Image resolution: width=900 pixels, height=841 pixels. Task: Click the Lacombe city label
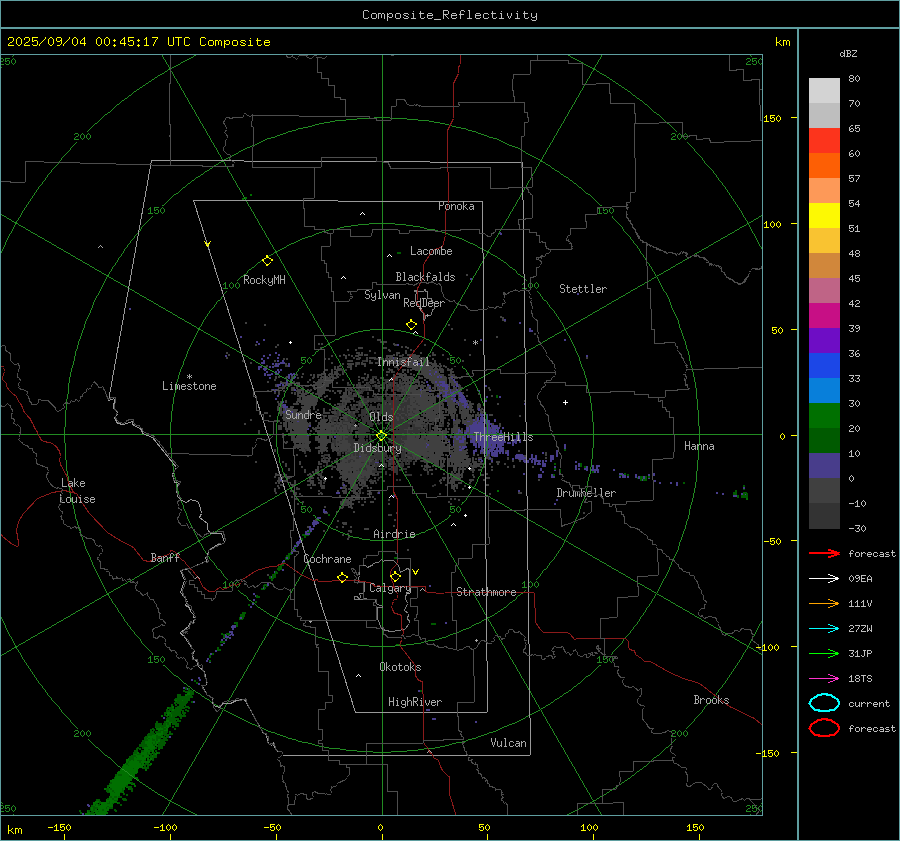click(x=431, y=251)
